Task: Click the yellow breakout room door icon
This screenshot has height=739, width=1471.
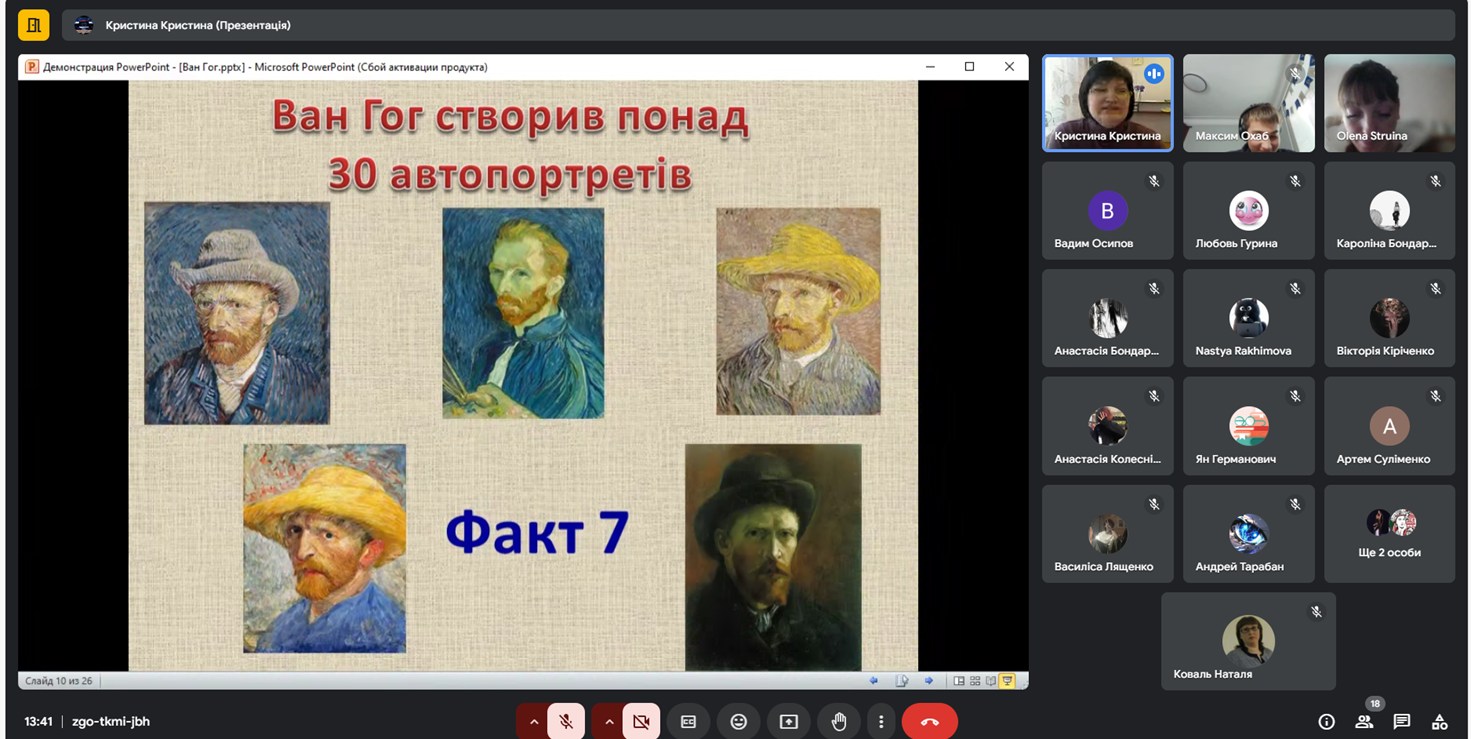Action: [x=33, y=25]
